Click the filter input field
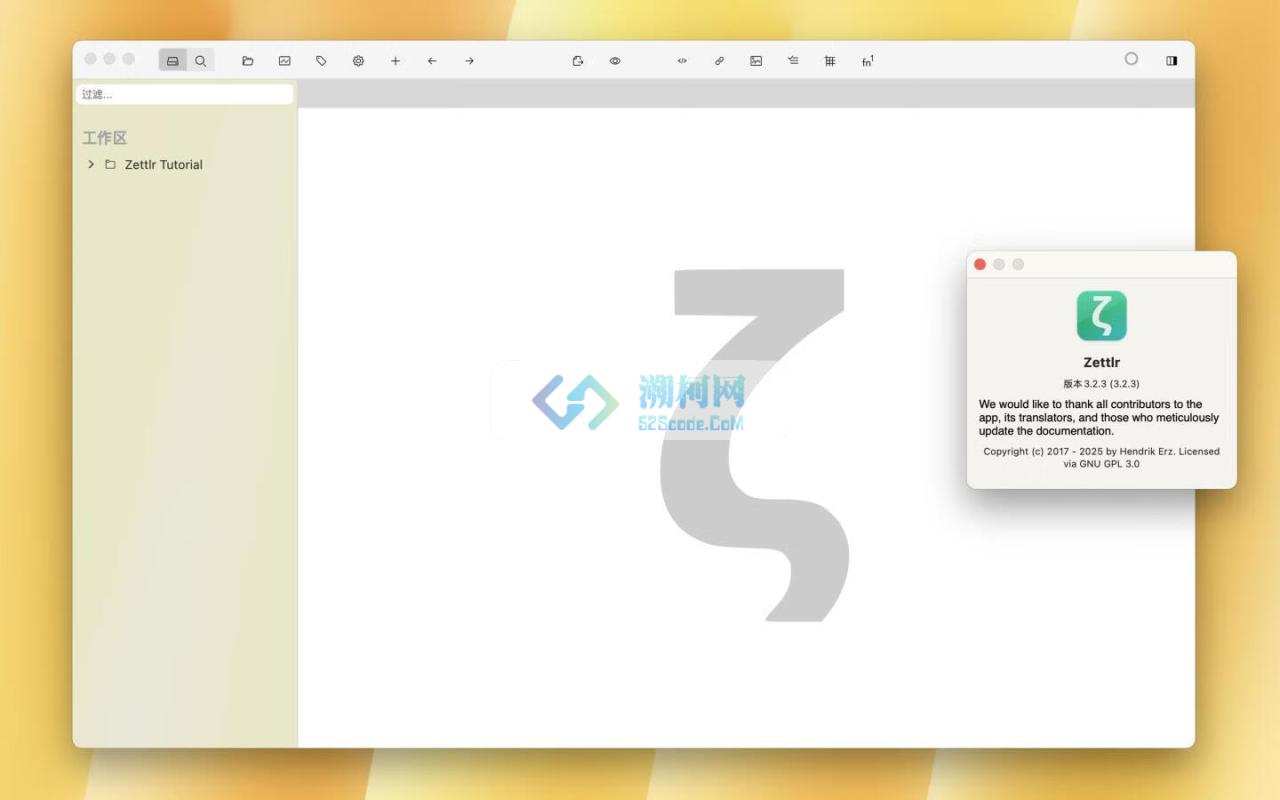Viewport: 1280px width, 800px height. (x=185, y=94)
